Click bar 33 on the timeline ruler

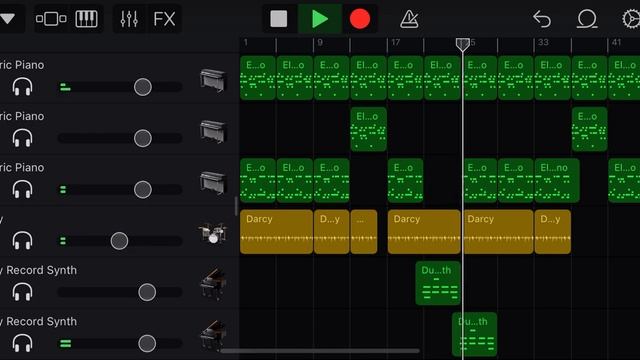543,42
